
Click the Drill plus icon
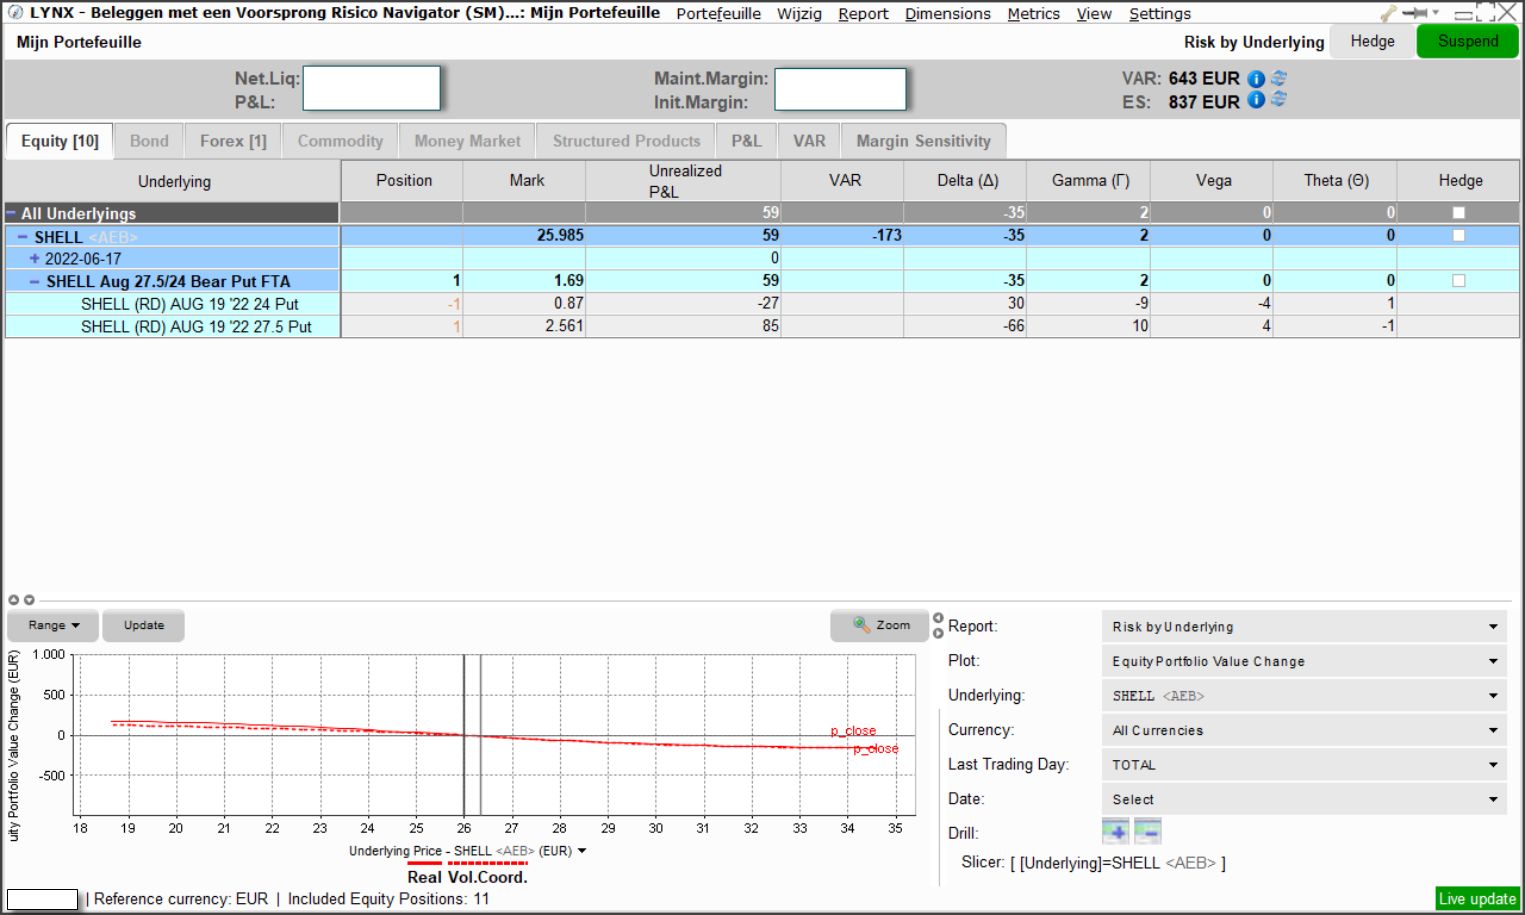(x=1115, y=832)
